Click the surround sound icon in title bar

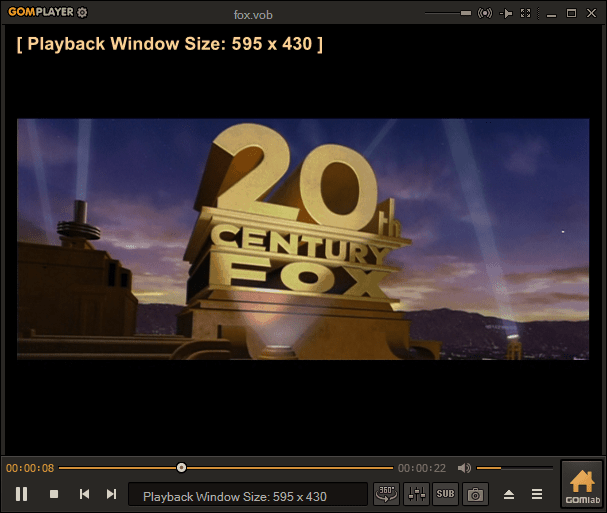(485, 13)
